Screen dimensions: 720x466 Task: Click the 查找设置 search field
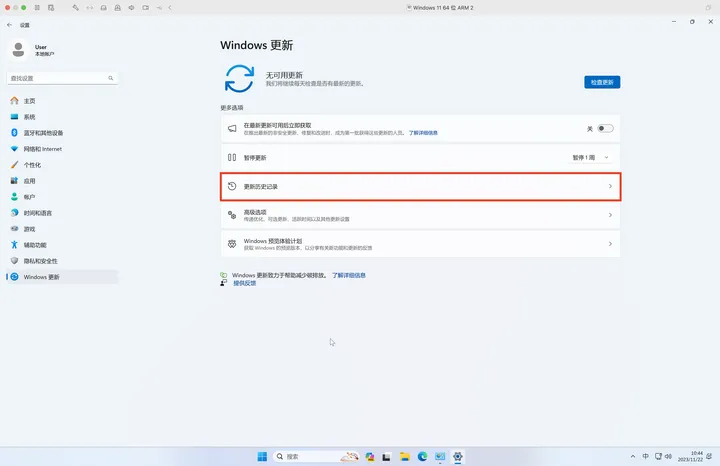(x=62, y=78)
